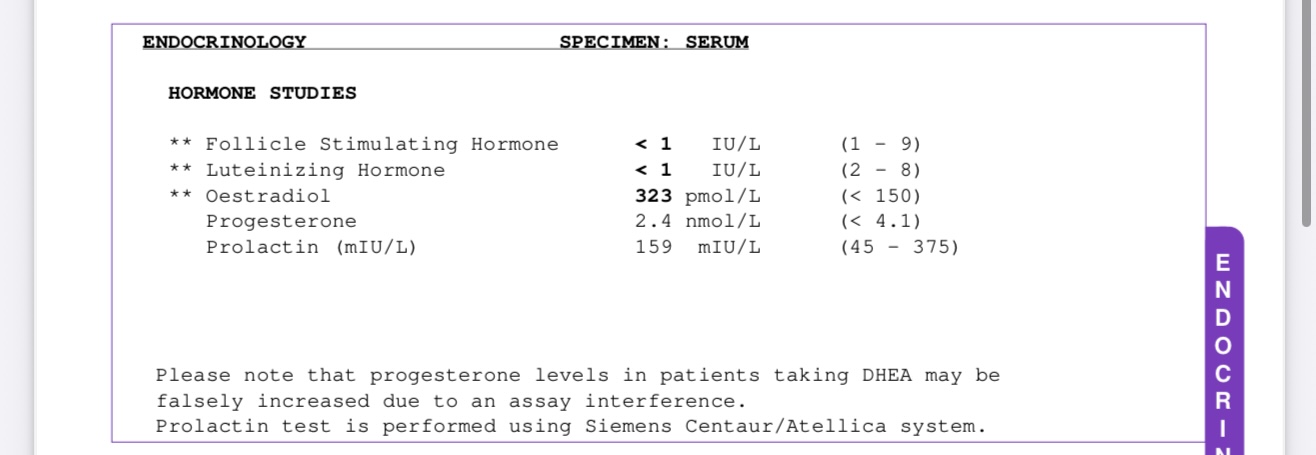Viewport: 1316px width, 455px height.
Task: Click the DHEA progesterone interference note
Action: [577, 388]
